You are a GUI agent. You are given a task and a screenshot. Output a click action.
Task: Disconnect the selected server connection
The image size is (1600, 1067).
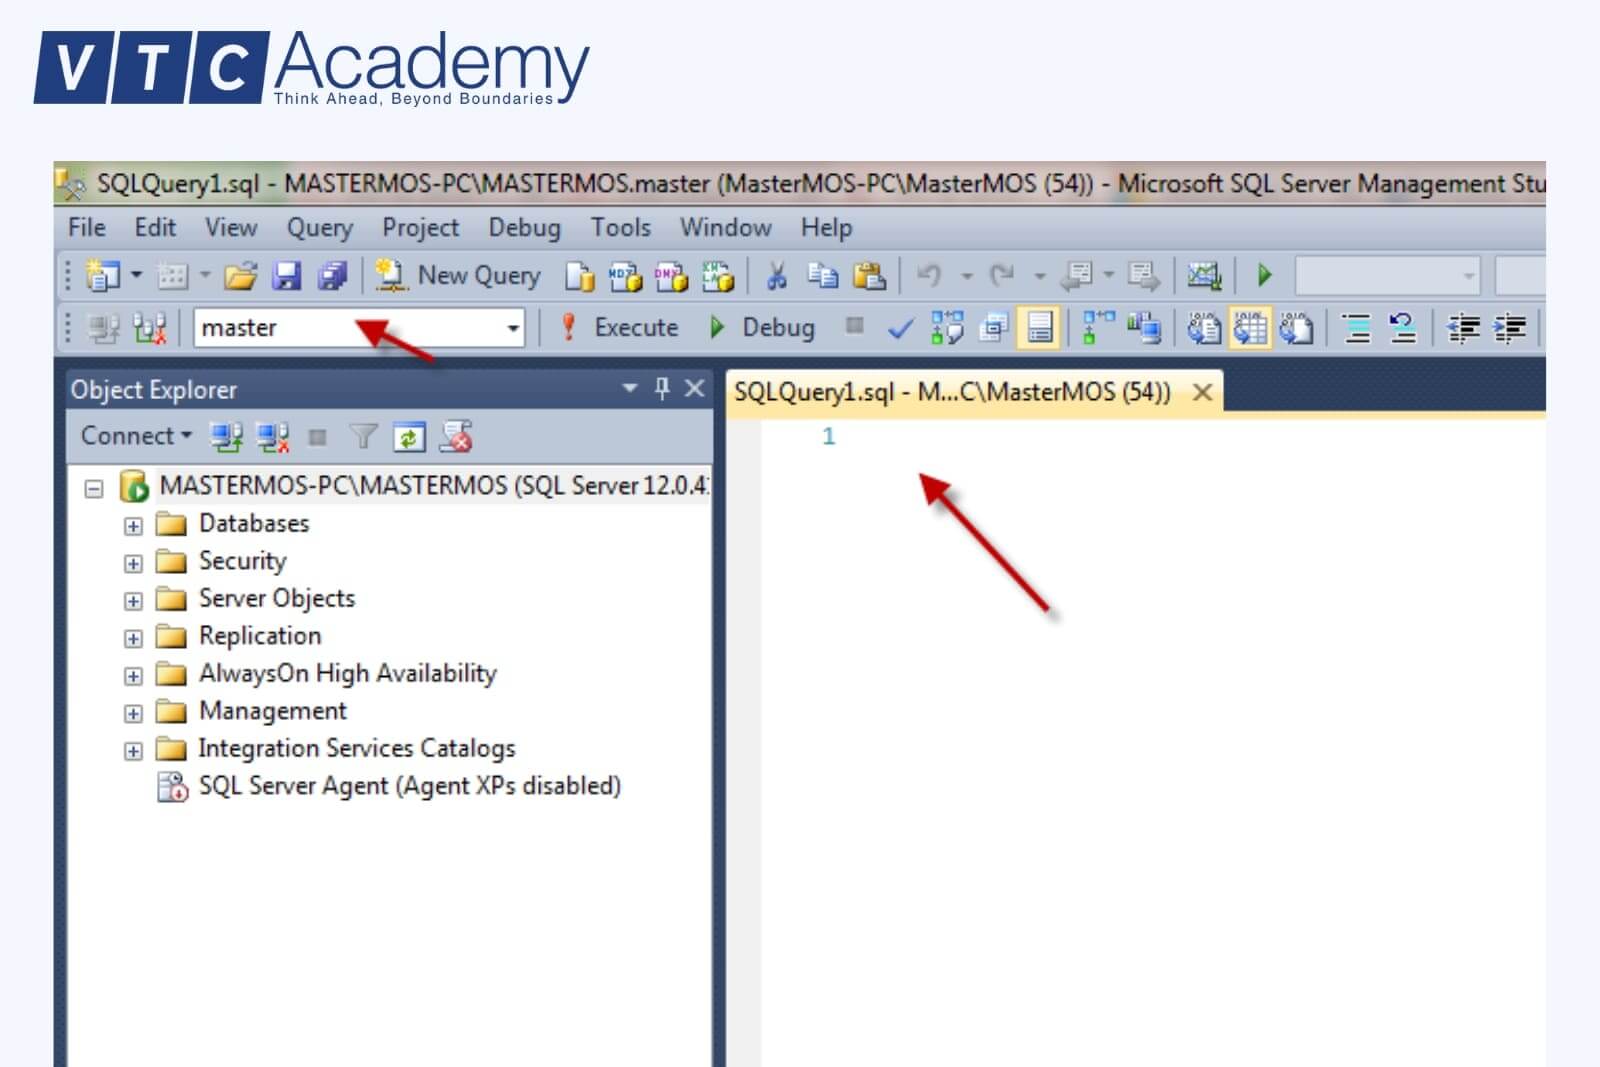coord(270,437)
